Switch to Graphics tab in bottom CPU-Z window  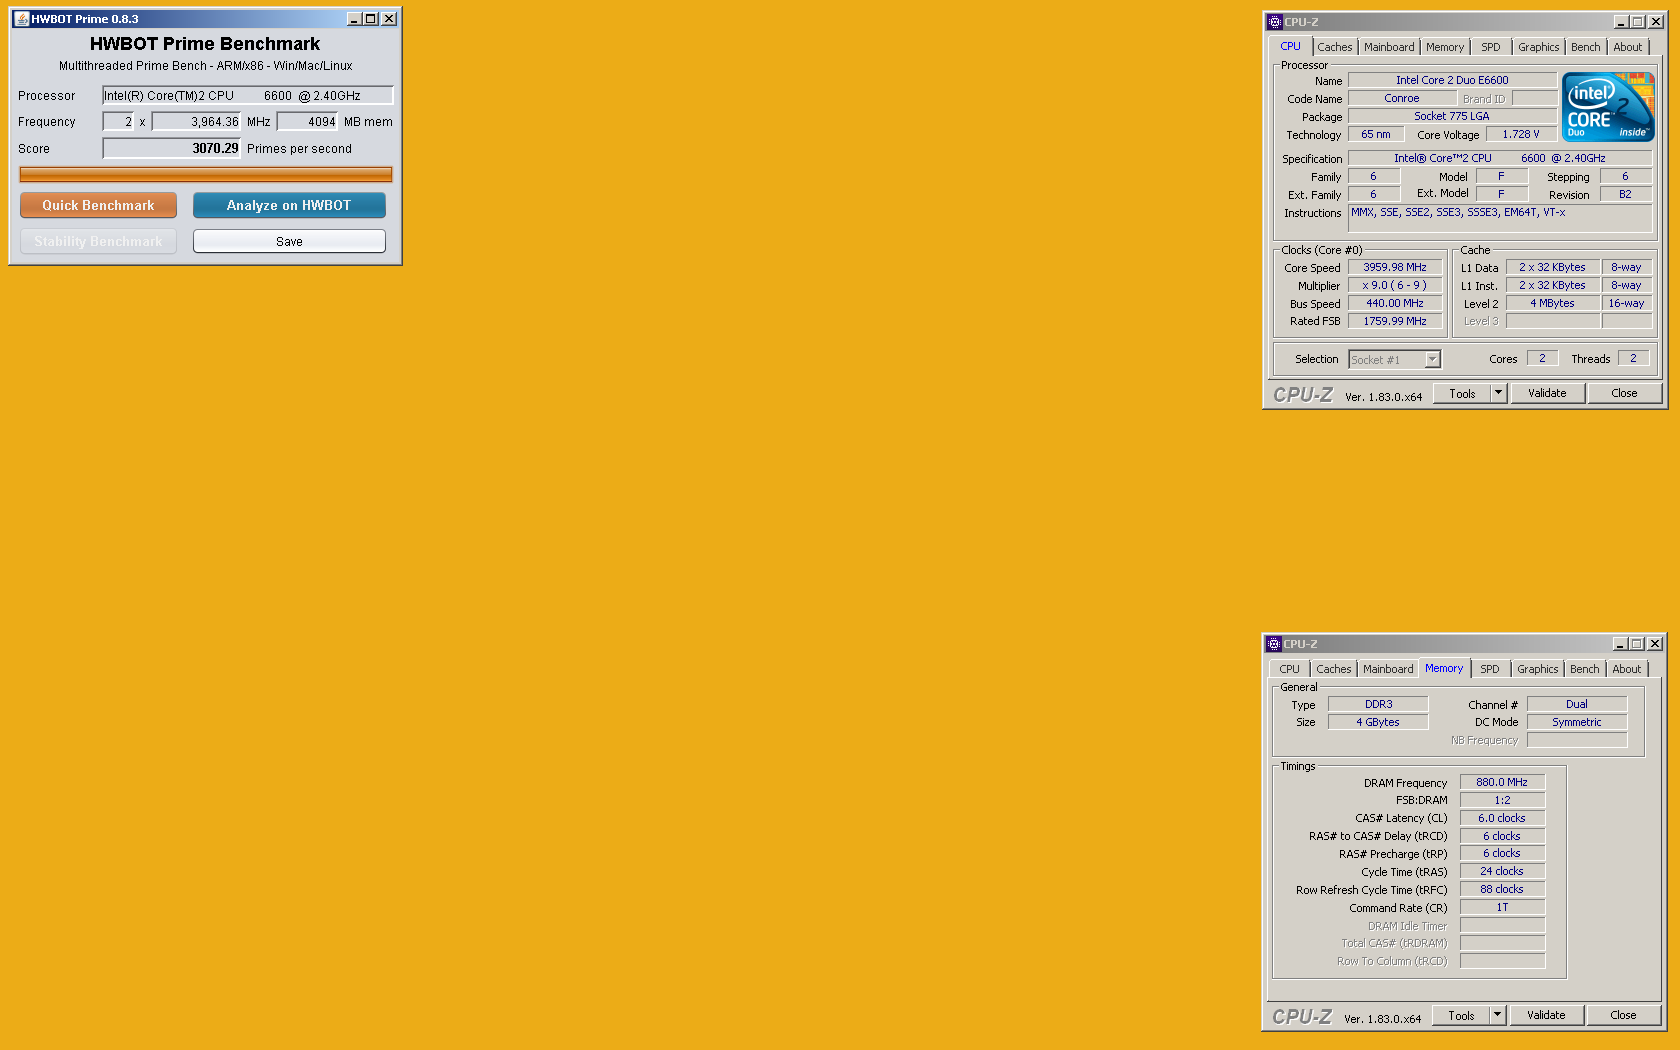pos(1537,669)
